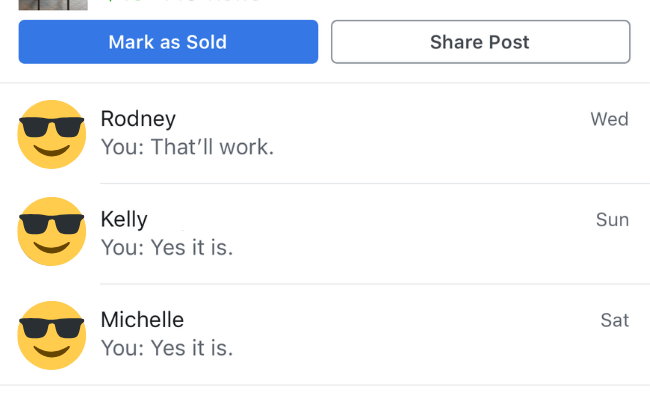
Task: Click the Sat timestamp on Michelle's chat
Action: point(614,320)
